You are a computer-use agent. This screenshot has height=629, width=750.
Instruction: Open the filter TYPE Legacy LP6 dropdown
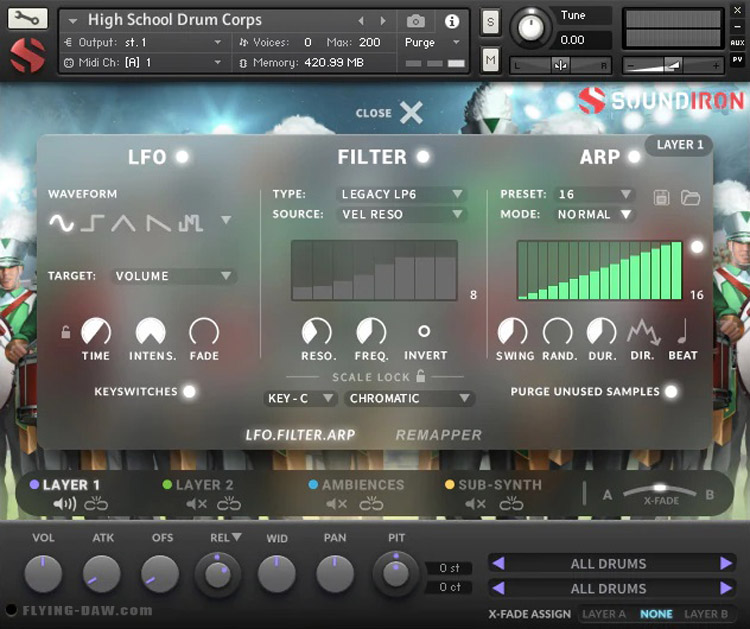401,194
